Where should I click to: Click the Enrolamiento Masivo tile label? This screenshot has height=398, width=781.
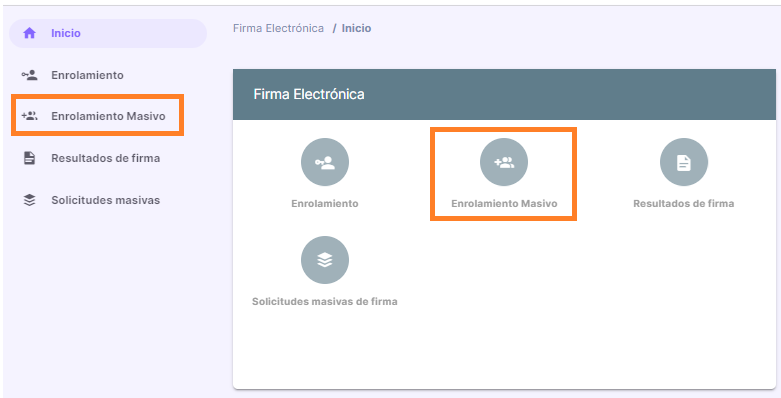[504, 204]
